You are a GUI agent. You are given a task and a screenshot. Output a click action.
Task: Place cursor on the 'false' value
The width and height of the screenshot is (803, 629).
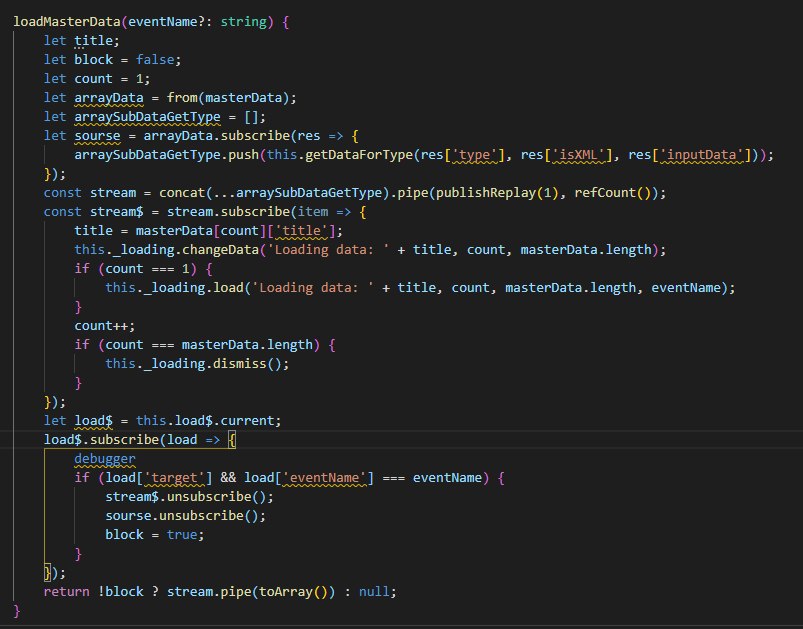[x=155, y=59]
